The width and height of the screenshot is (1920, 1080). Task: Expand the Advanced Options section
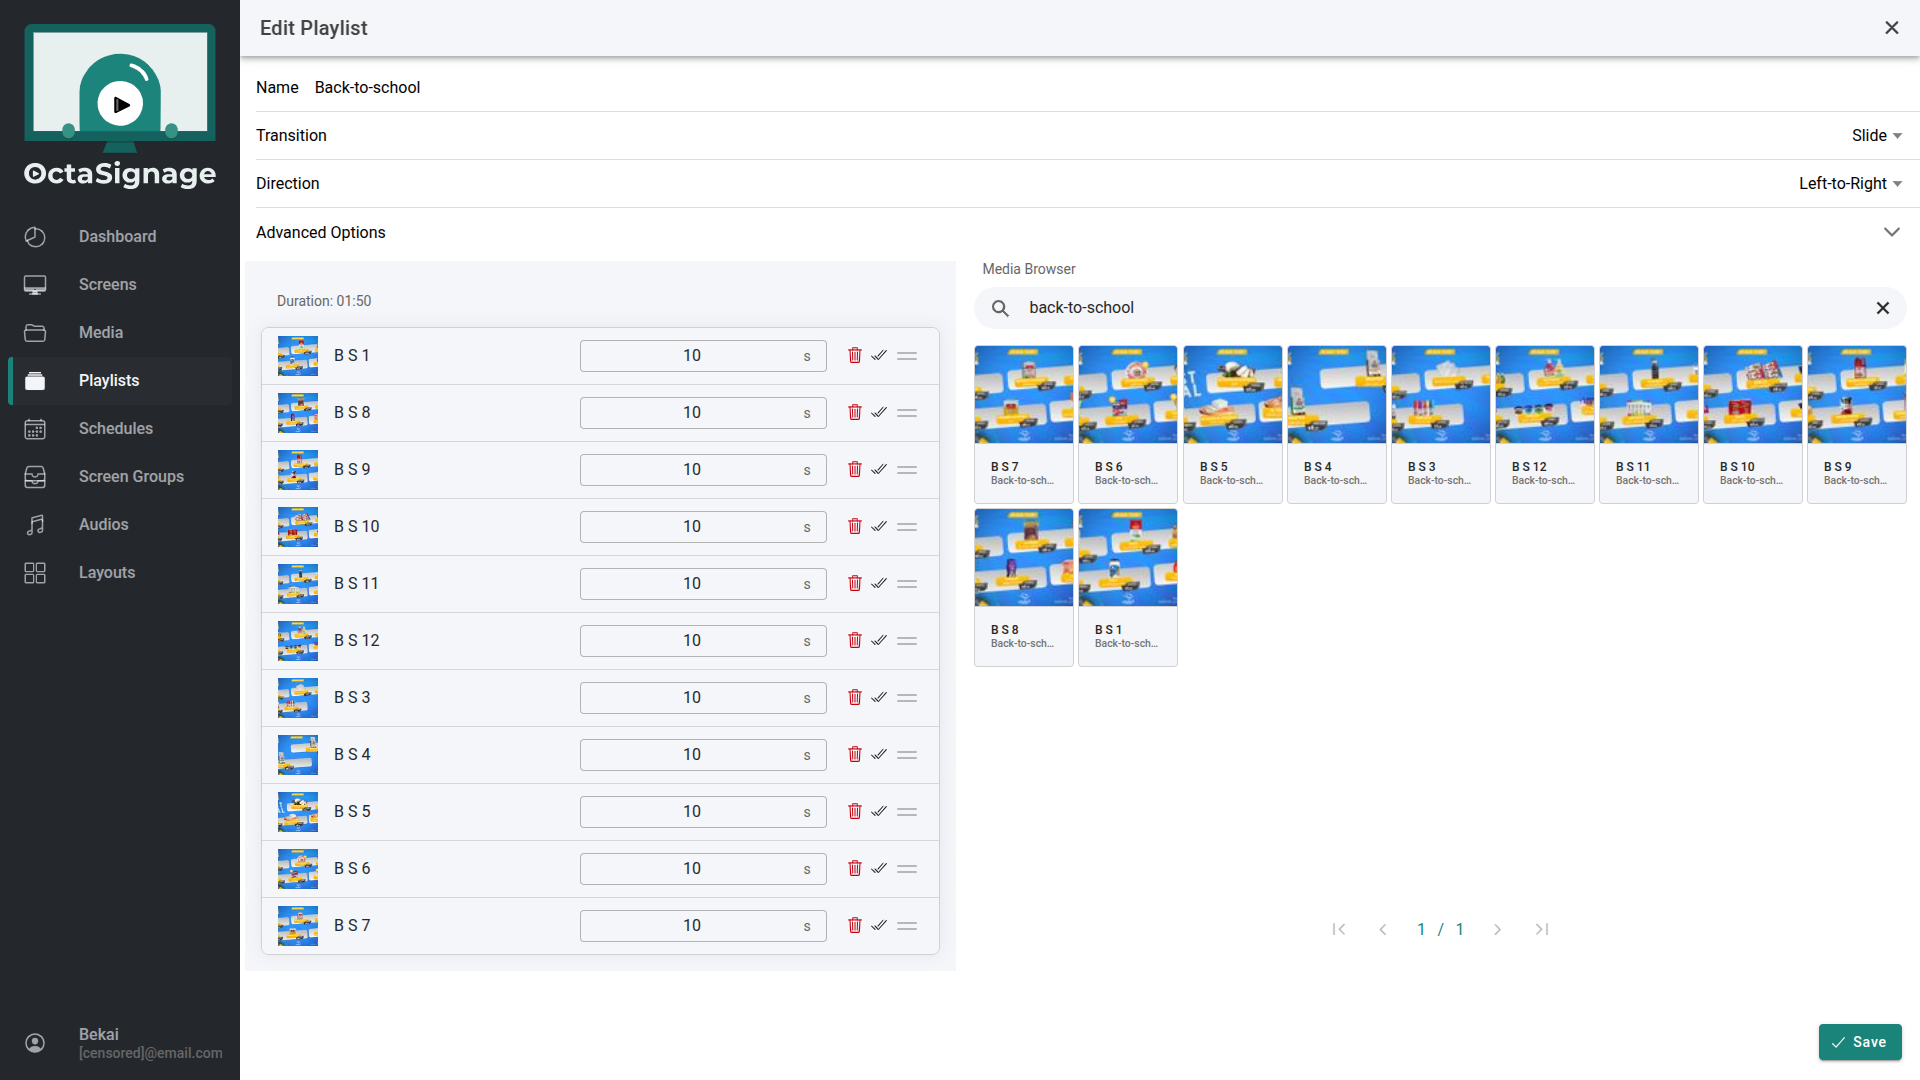pyautogui.click(x=1891, y=232)
